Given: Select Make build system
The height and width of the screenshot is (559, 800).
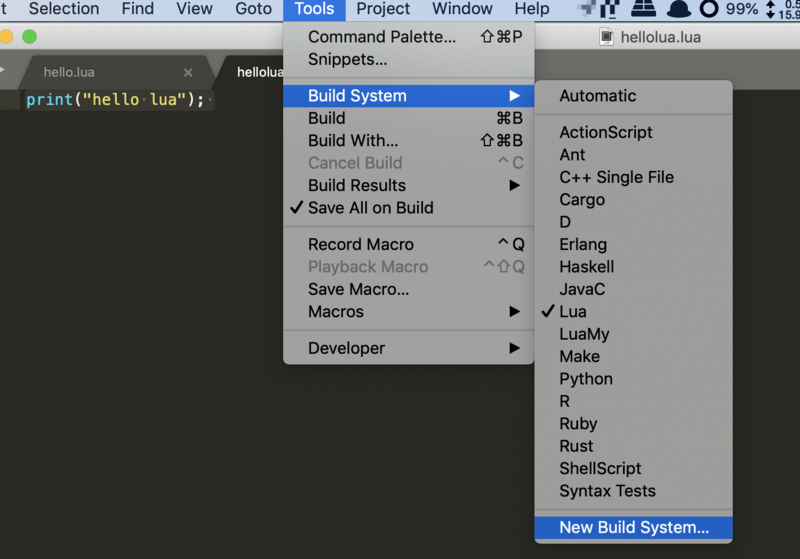Looking at the screenshot, I should pyautogui.click(x=633, y=357).
